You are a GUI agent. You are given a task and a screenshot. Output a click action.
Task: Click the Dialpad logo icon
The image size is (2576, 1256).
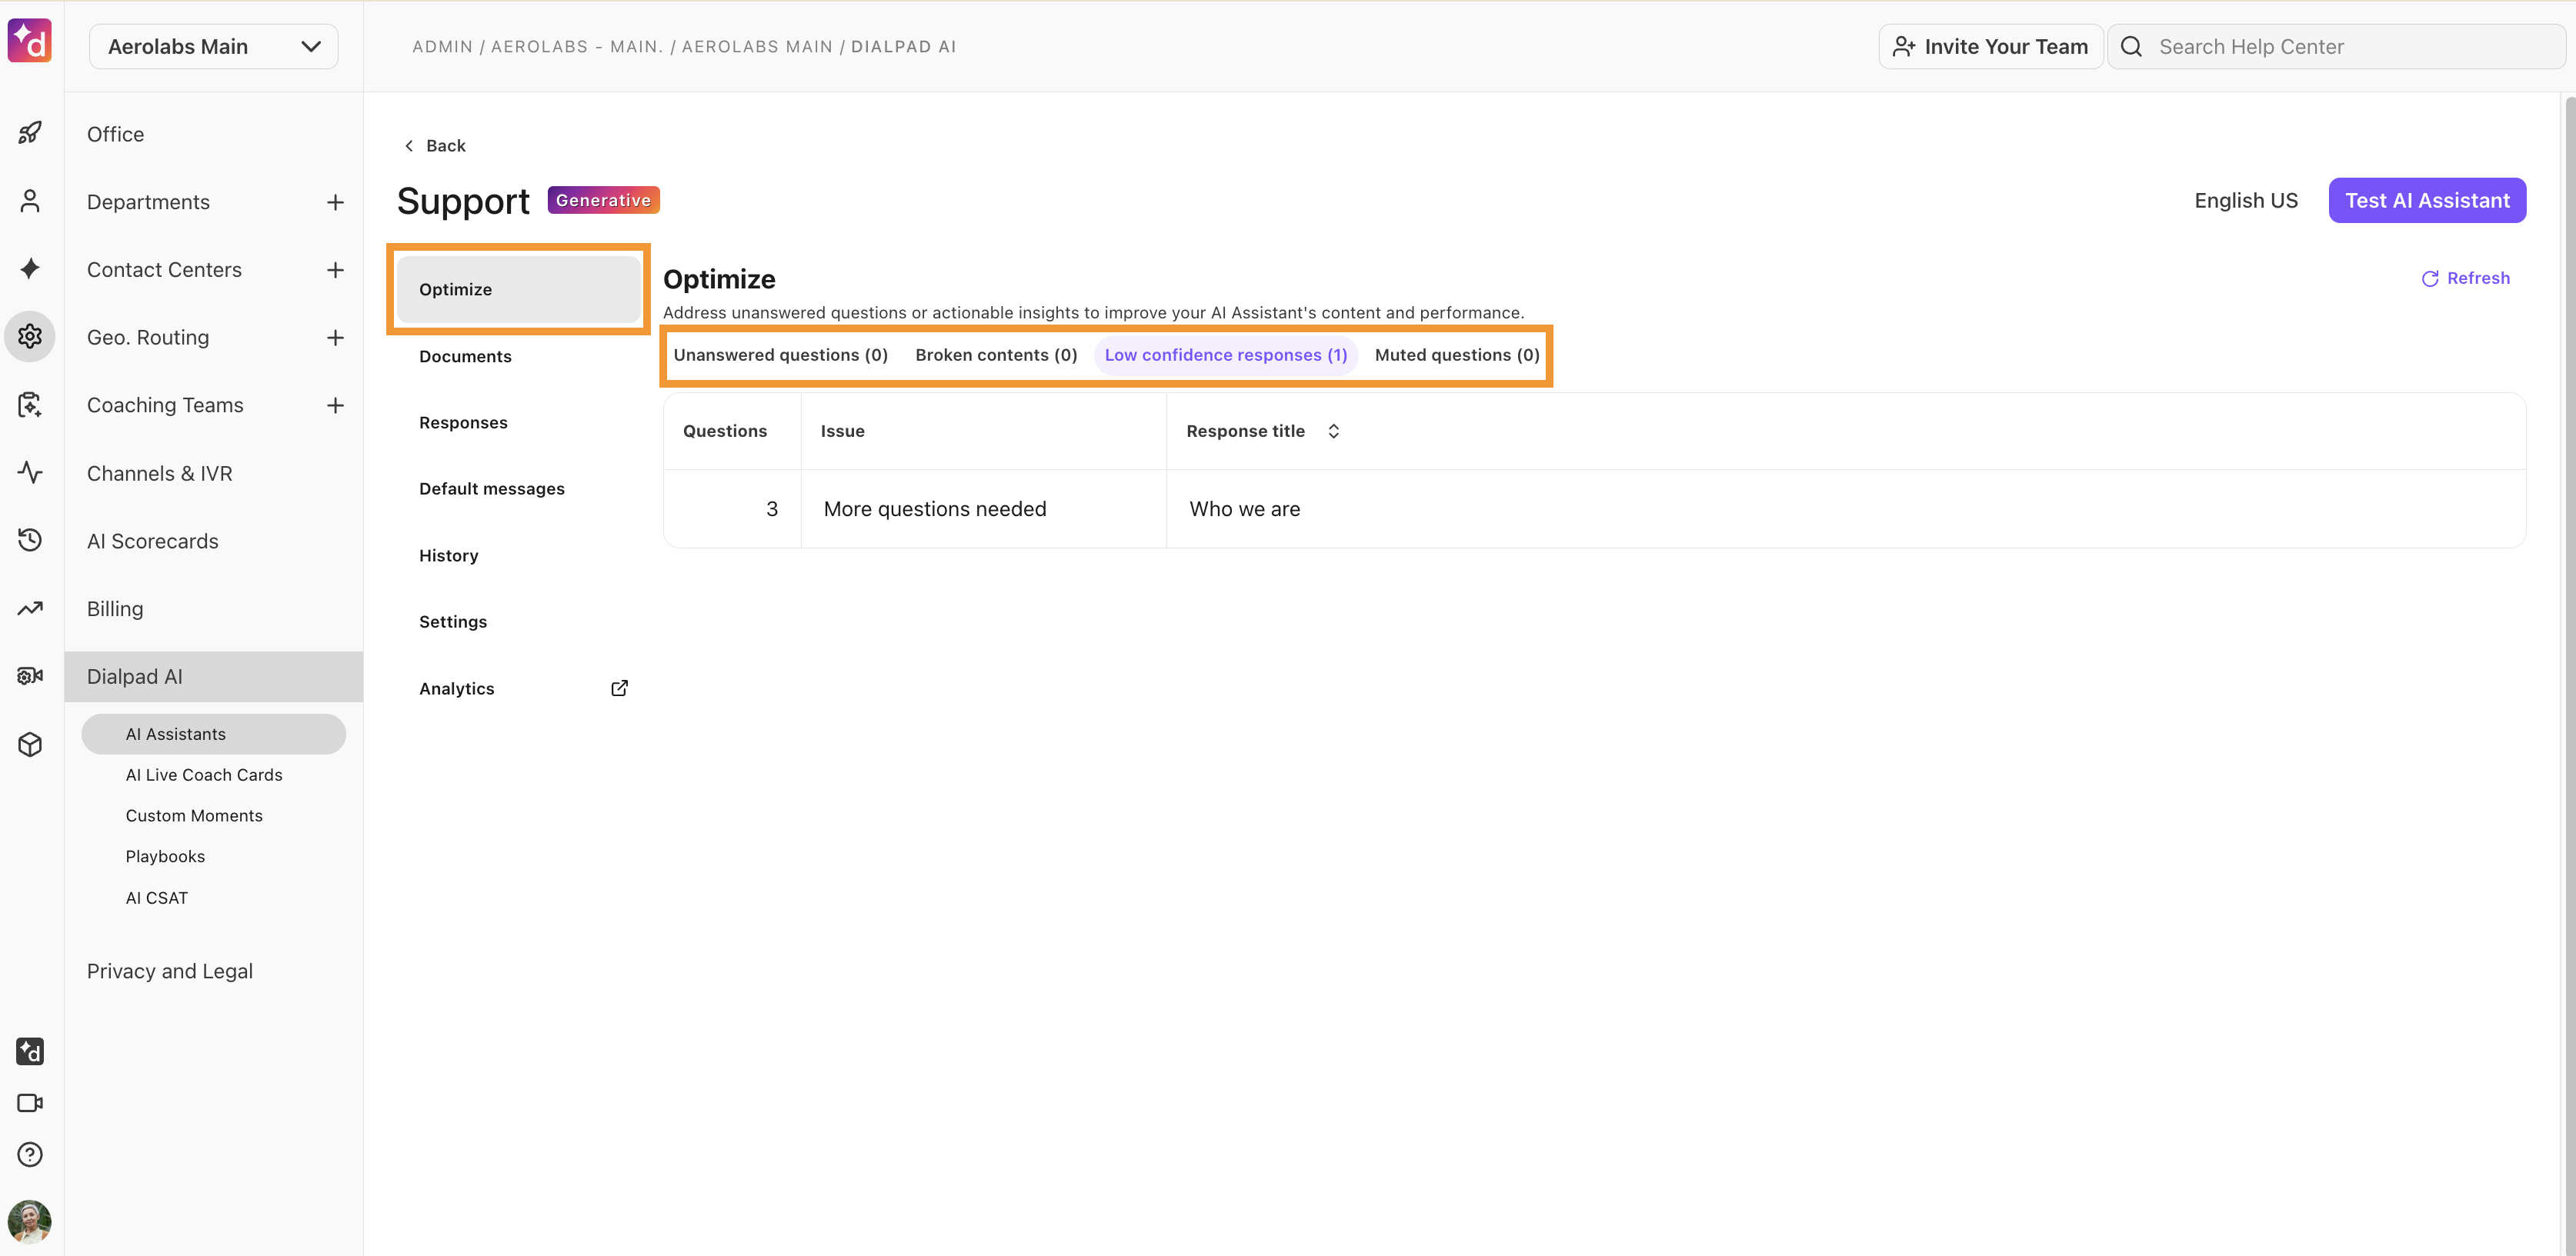click(30, 41)
